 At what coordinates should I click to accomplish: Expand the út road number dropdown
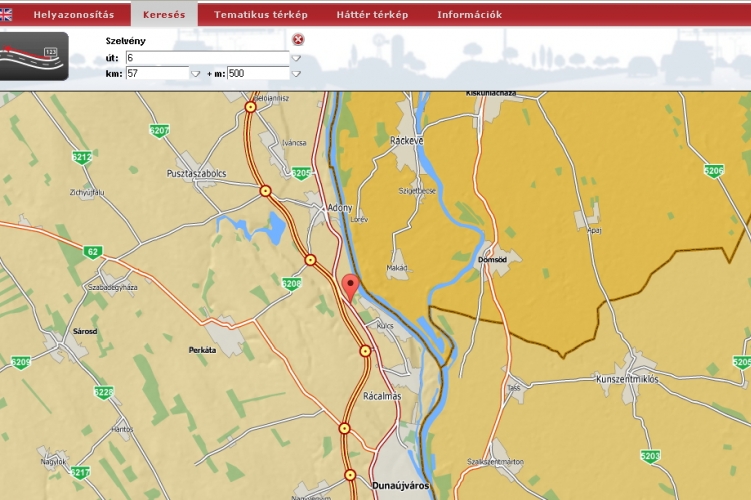(x=296, y=58)
